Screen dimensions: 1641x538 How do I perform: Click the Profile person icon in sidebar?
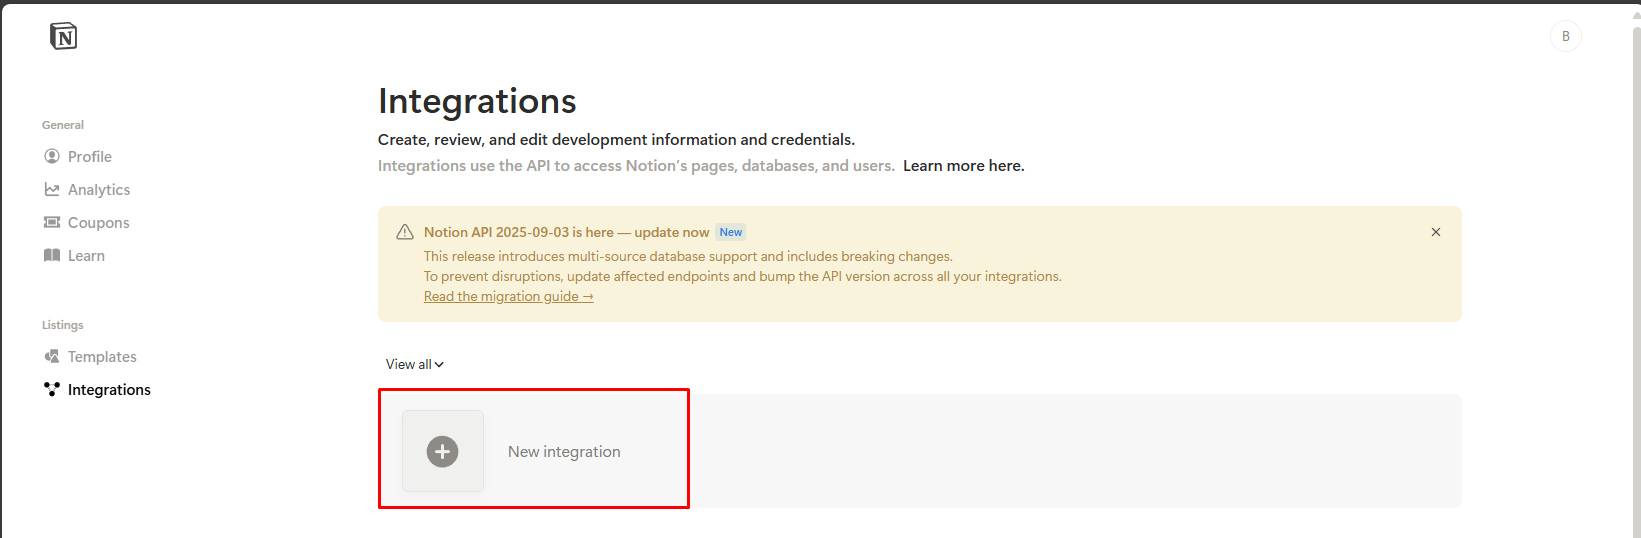coord(52,156)
